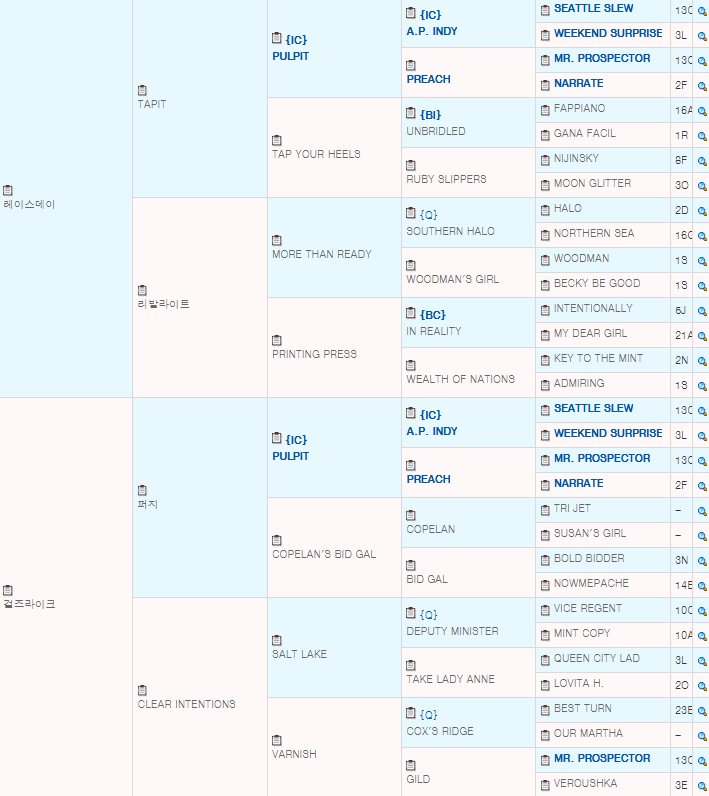Click the clipboard icon above 레이스데이
Viewport: 709px width, 796px height.
click(x=8, y=190)
